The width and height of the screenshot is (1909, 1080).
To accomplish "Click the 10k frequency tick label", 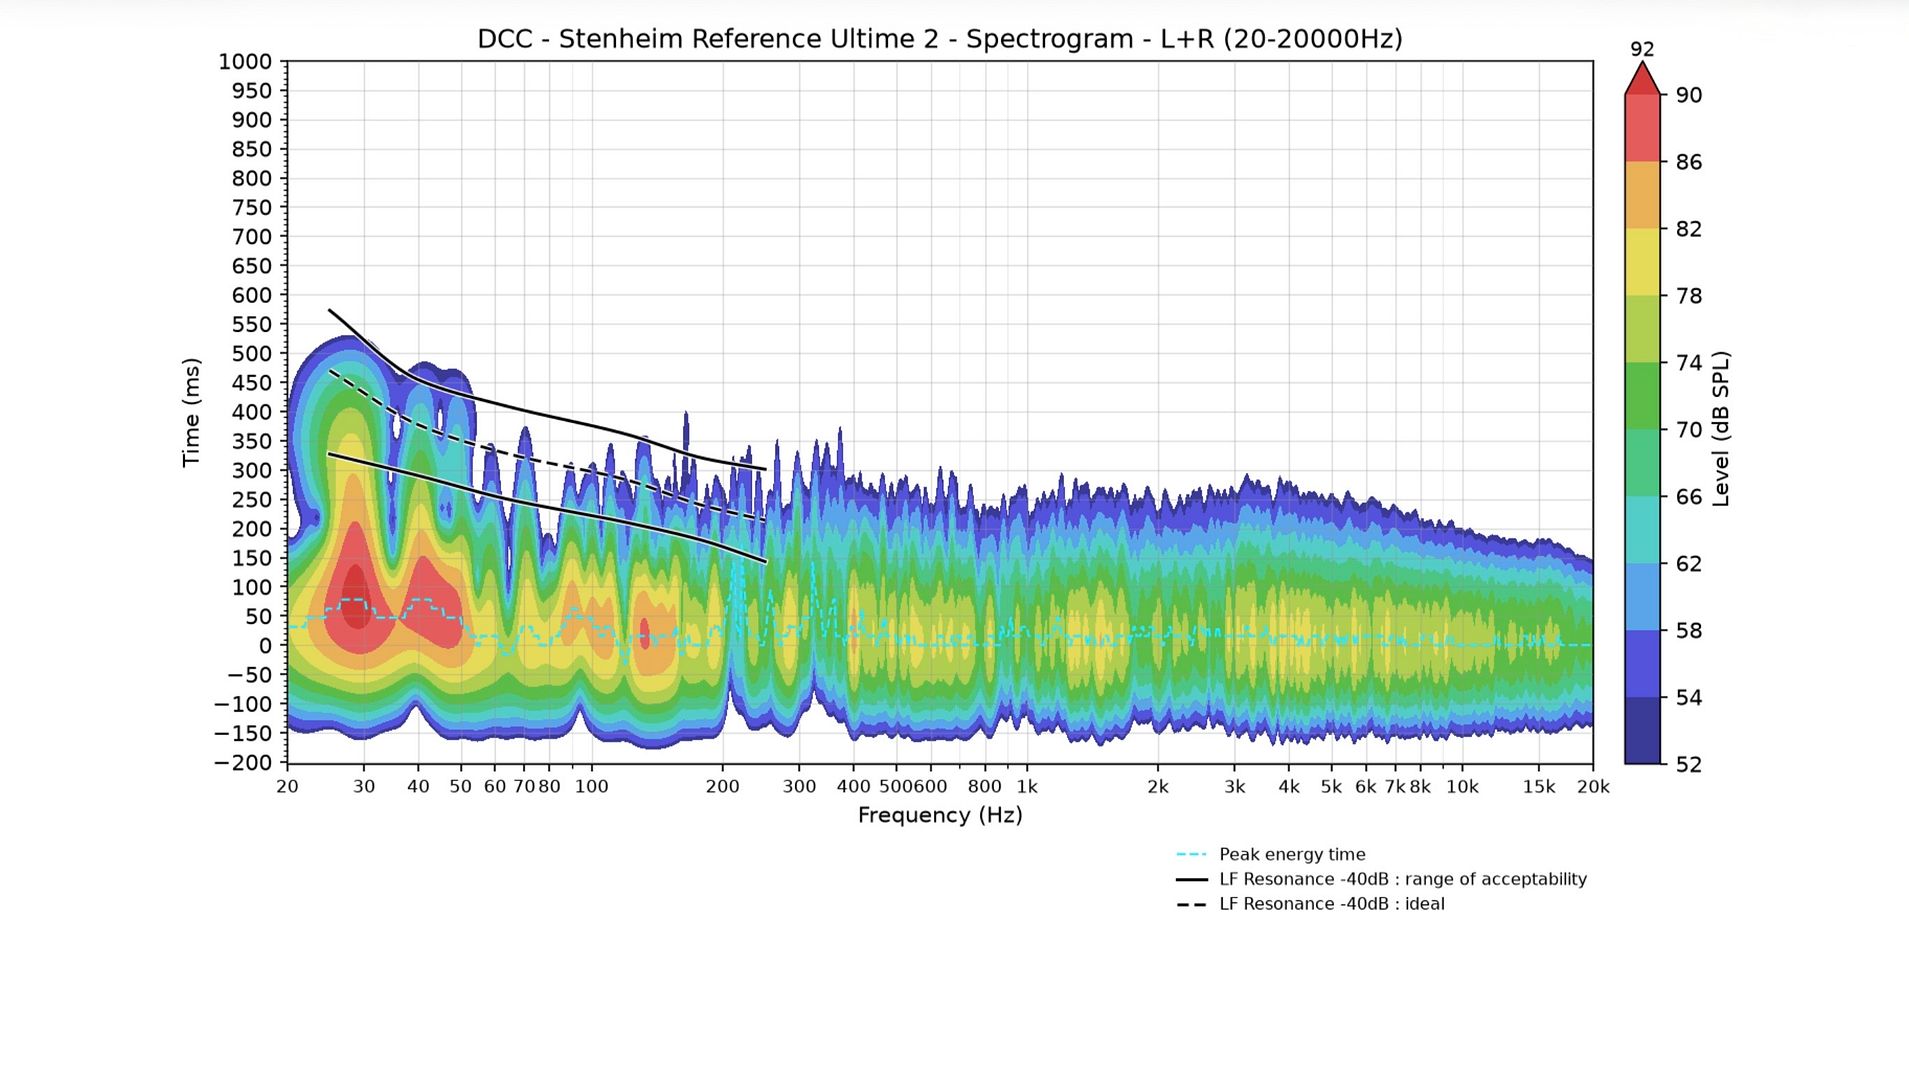I will click(1462, 787).
